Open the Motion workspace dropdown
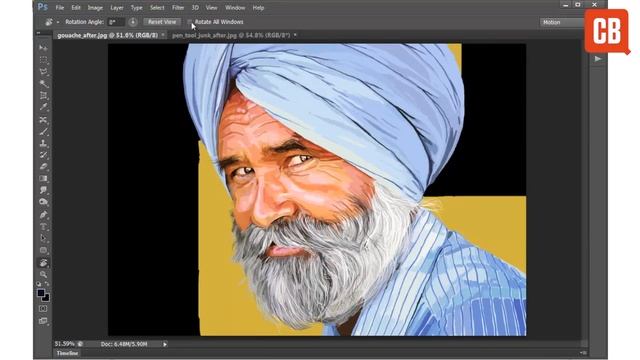The height and width of the screenshot is (360, 640). pos(562,22)
